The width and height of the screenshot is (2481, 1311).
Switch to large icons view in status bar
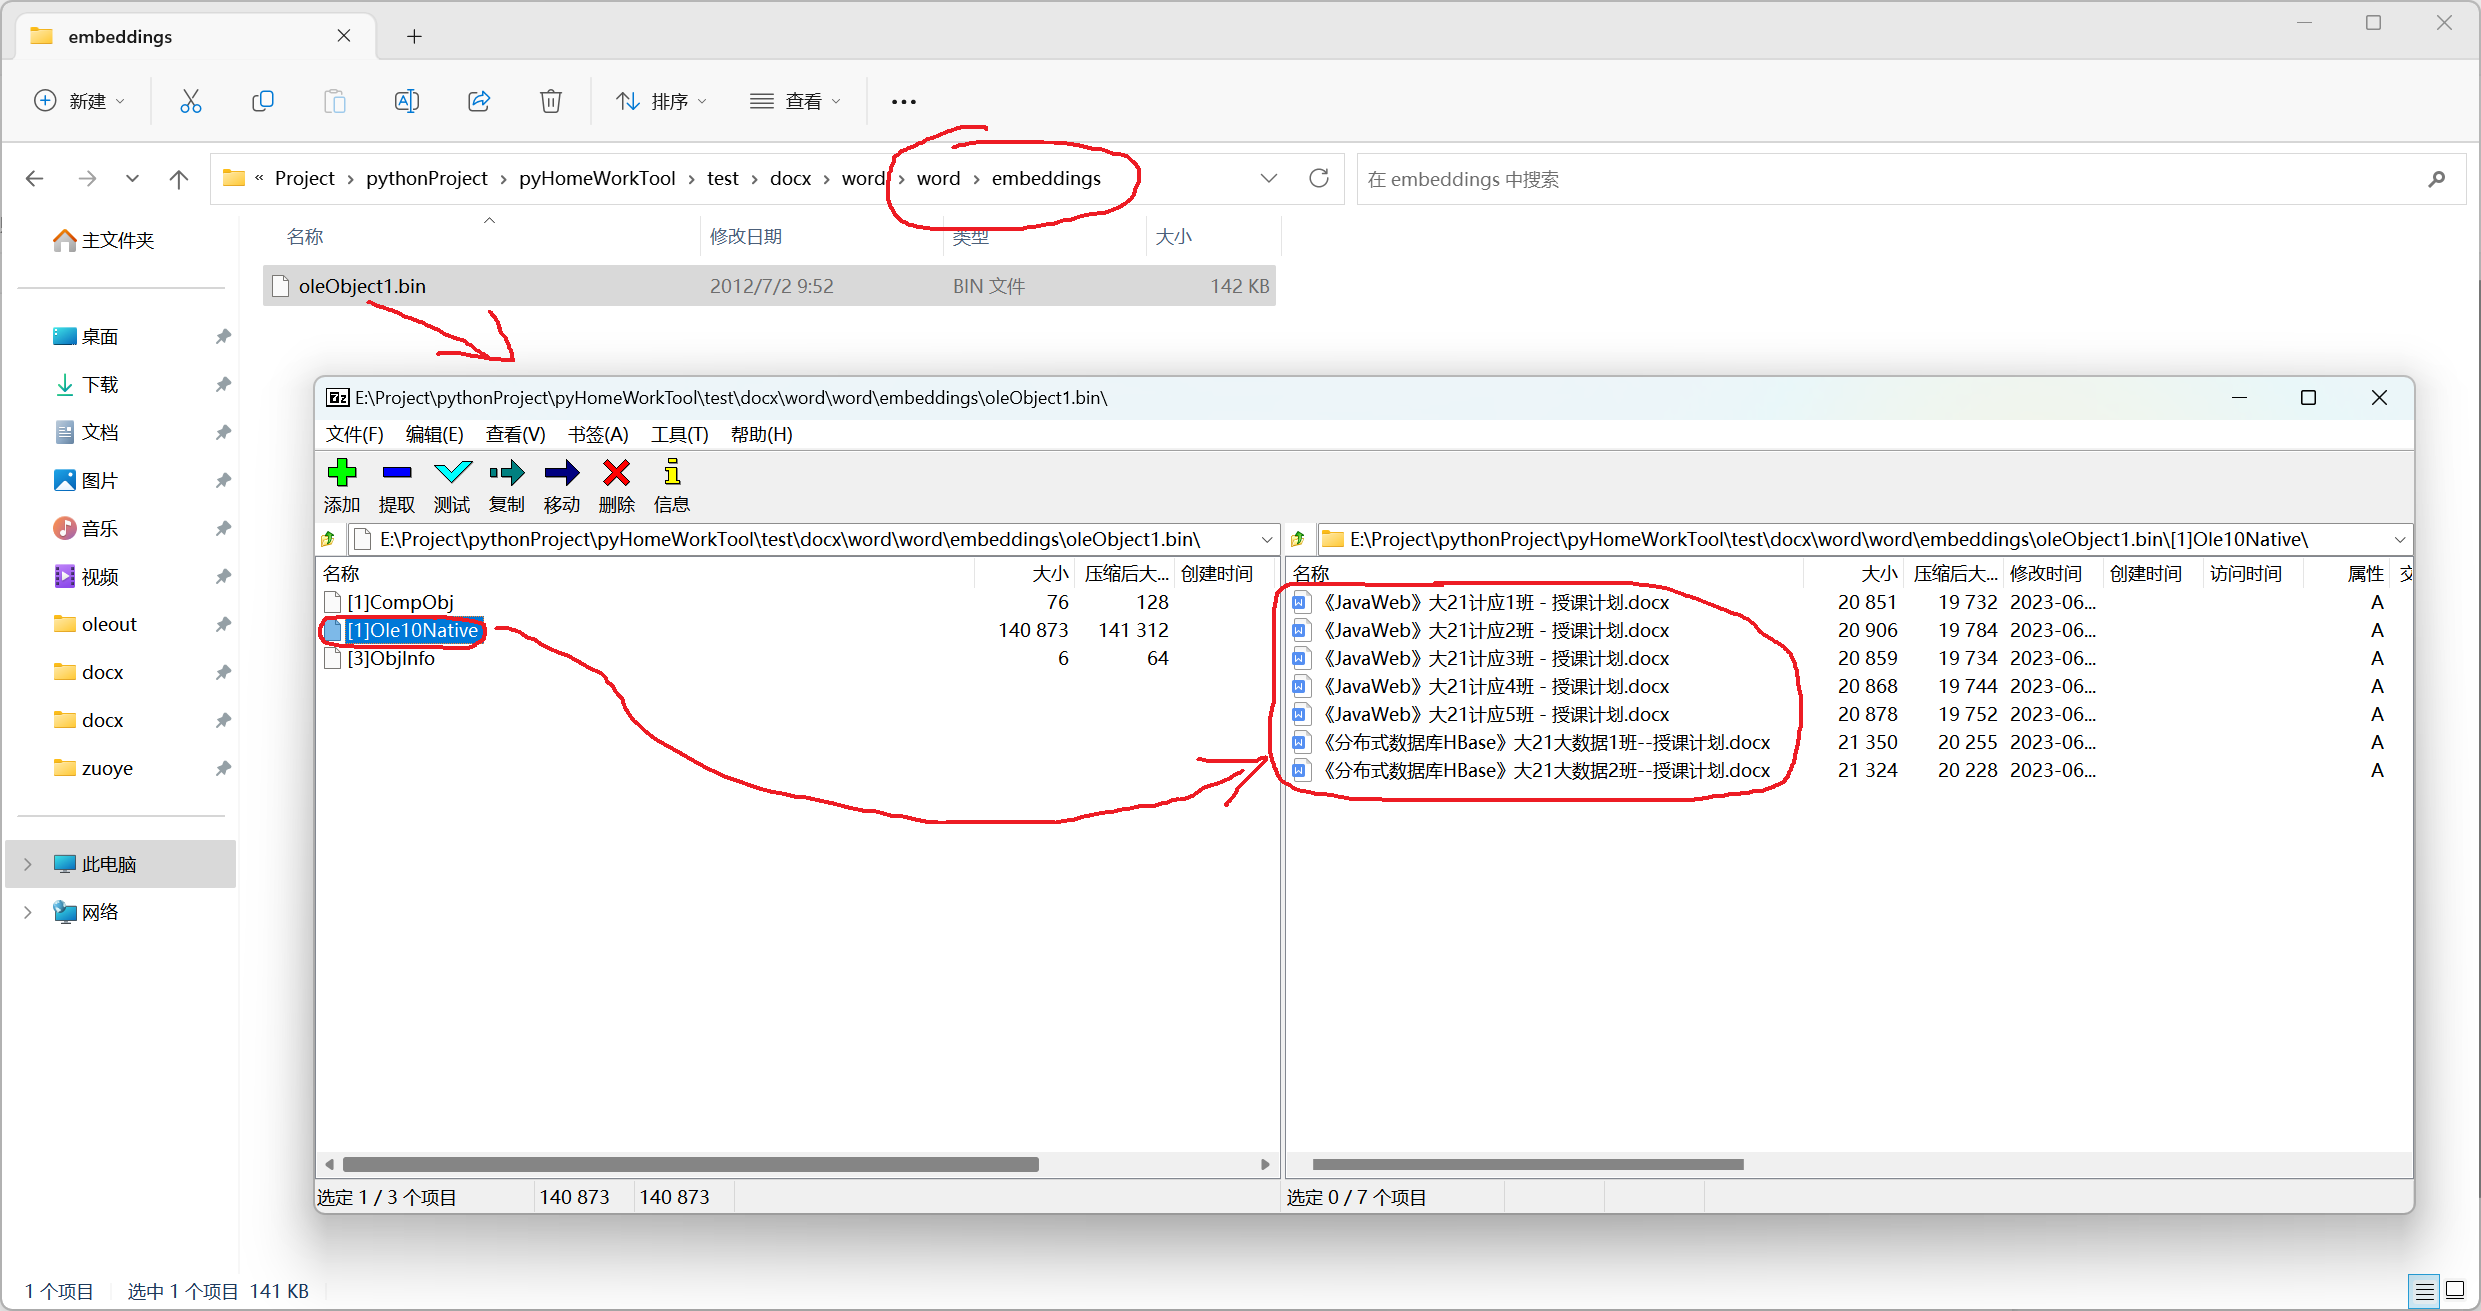coord(2455,1290)
